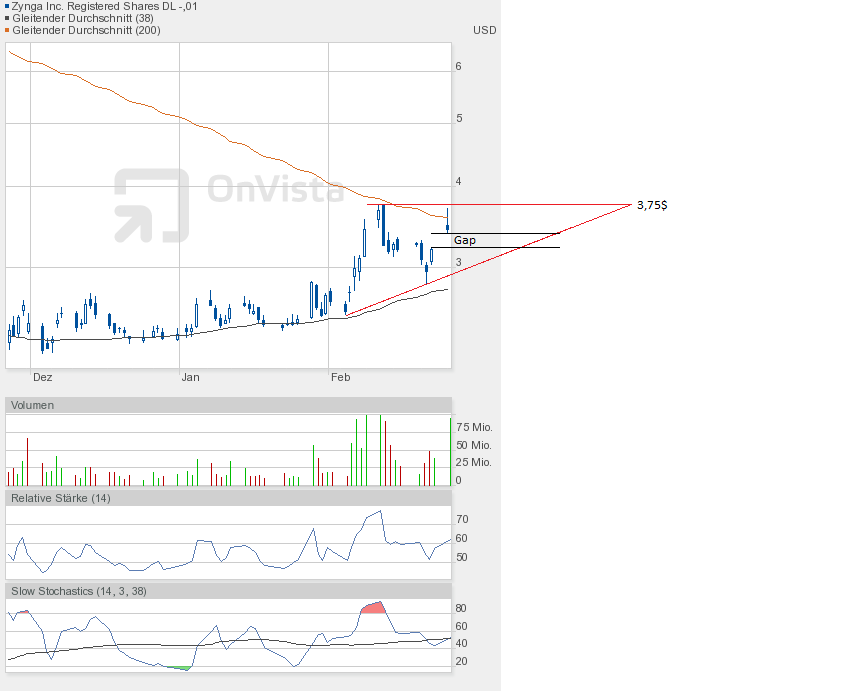
Task: Click the orange 200-day average legend marker
Action: tap(8, 31)
